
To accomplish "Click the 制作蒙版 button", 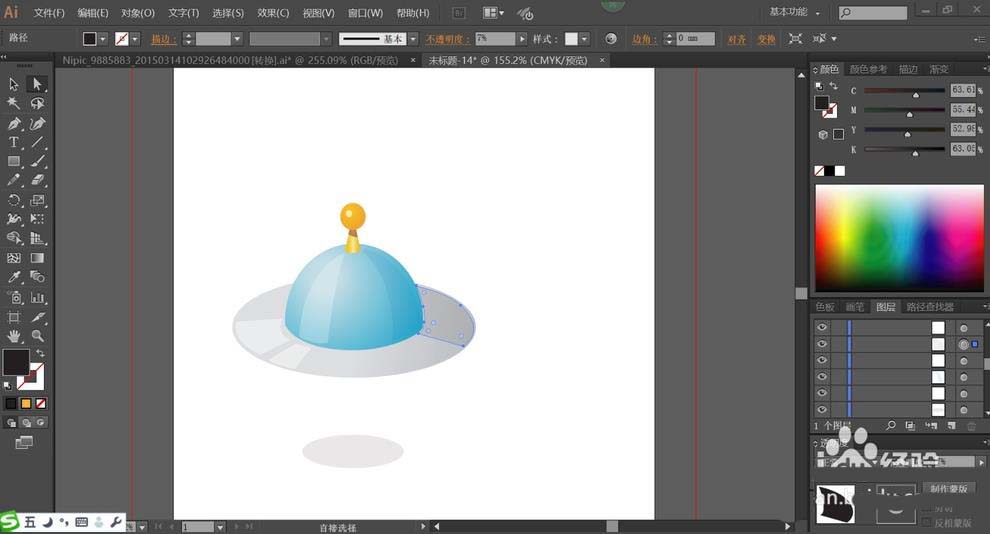I will 948,489.
